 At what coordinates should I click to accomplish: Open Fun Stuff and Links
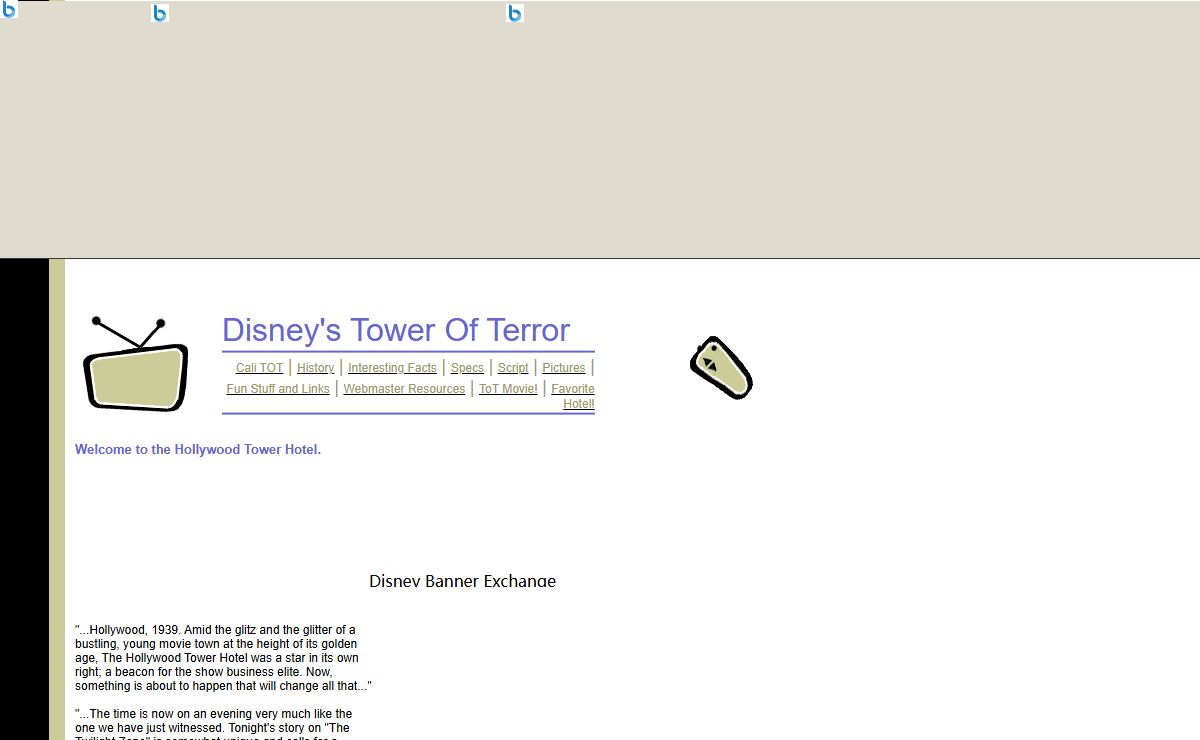point(278,389)
